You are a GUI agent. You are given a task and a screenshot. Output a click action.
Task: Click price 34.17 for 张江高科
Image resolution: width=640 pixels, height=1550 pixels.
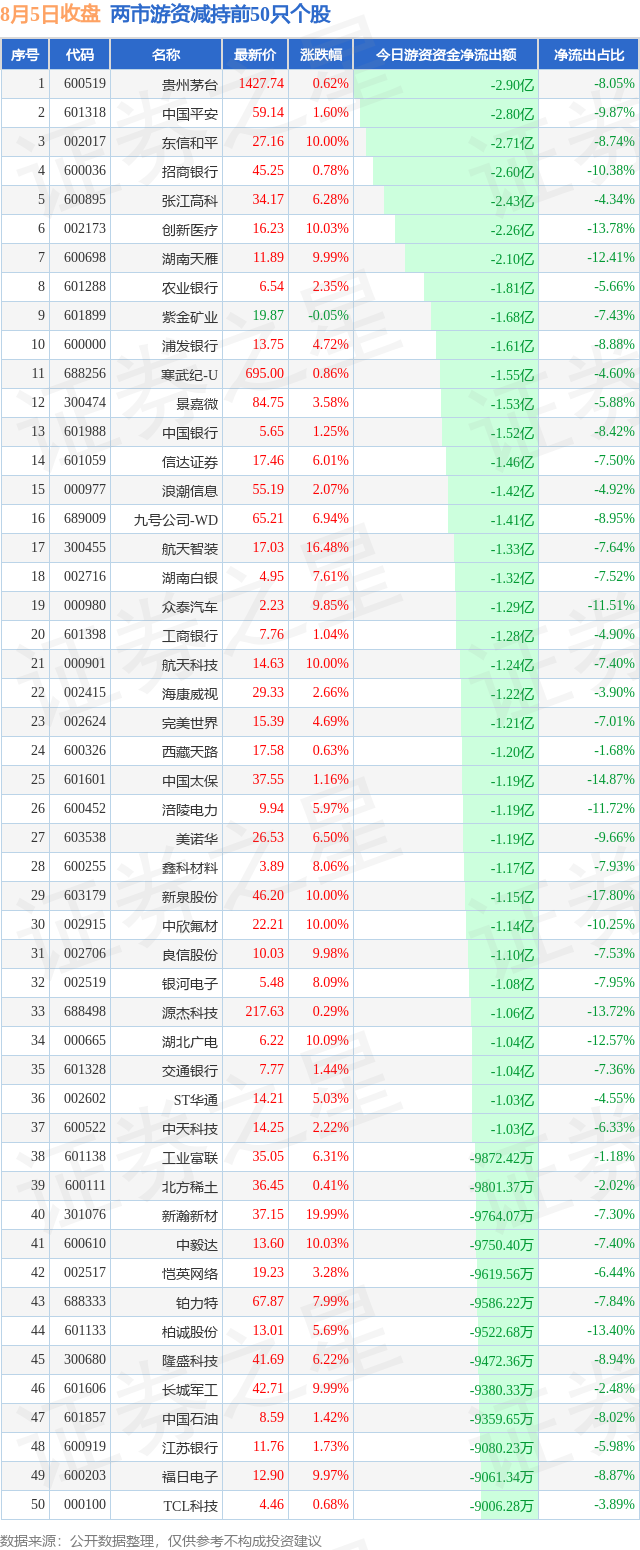268,200
